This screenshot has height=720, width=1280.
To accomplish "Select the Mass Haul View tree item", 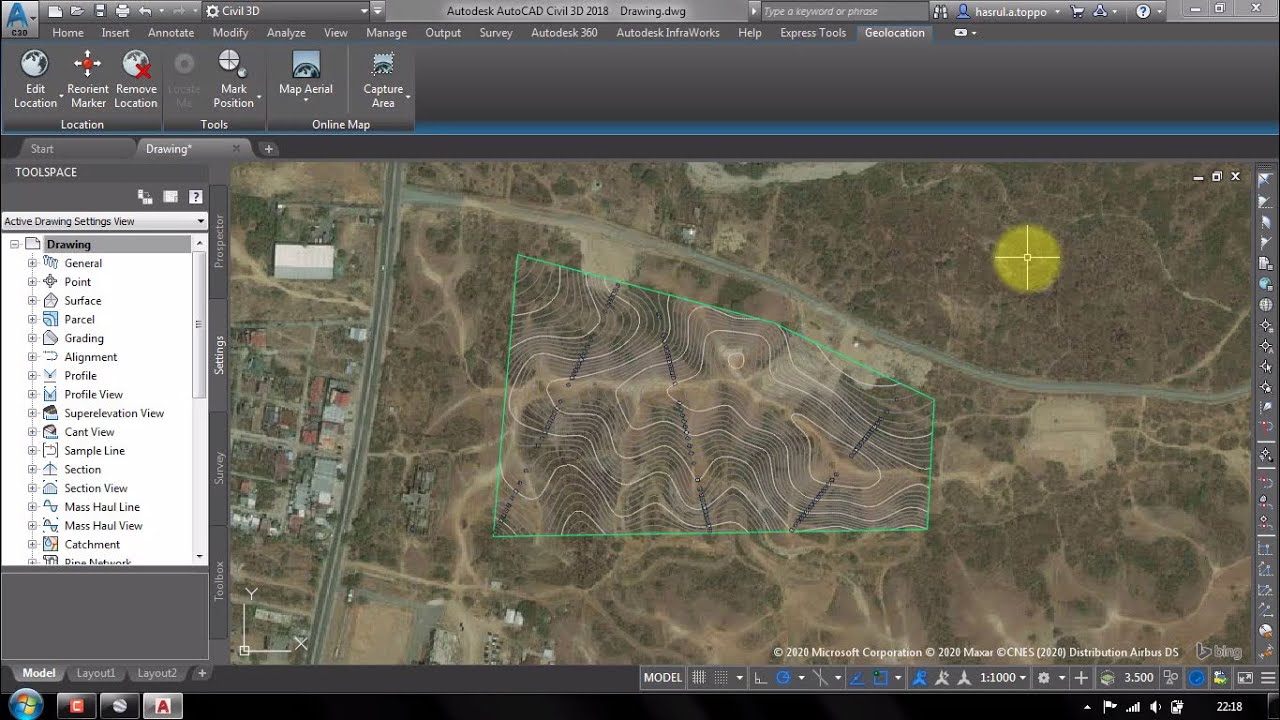I will [103, 525].
